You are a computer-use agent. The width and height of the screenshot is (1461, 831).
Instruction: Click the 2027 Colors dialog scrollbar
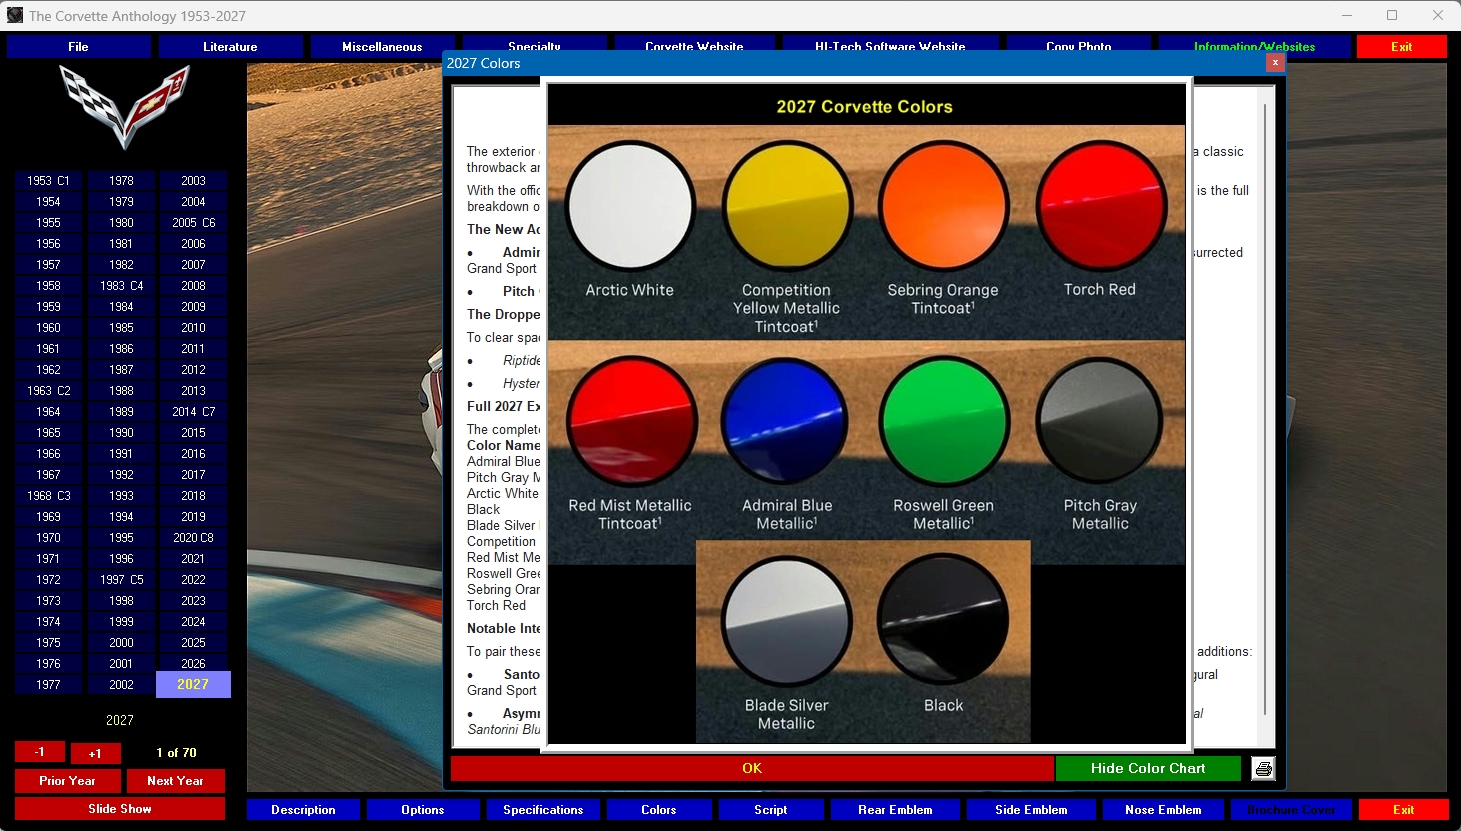tap(1266, 408)
